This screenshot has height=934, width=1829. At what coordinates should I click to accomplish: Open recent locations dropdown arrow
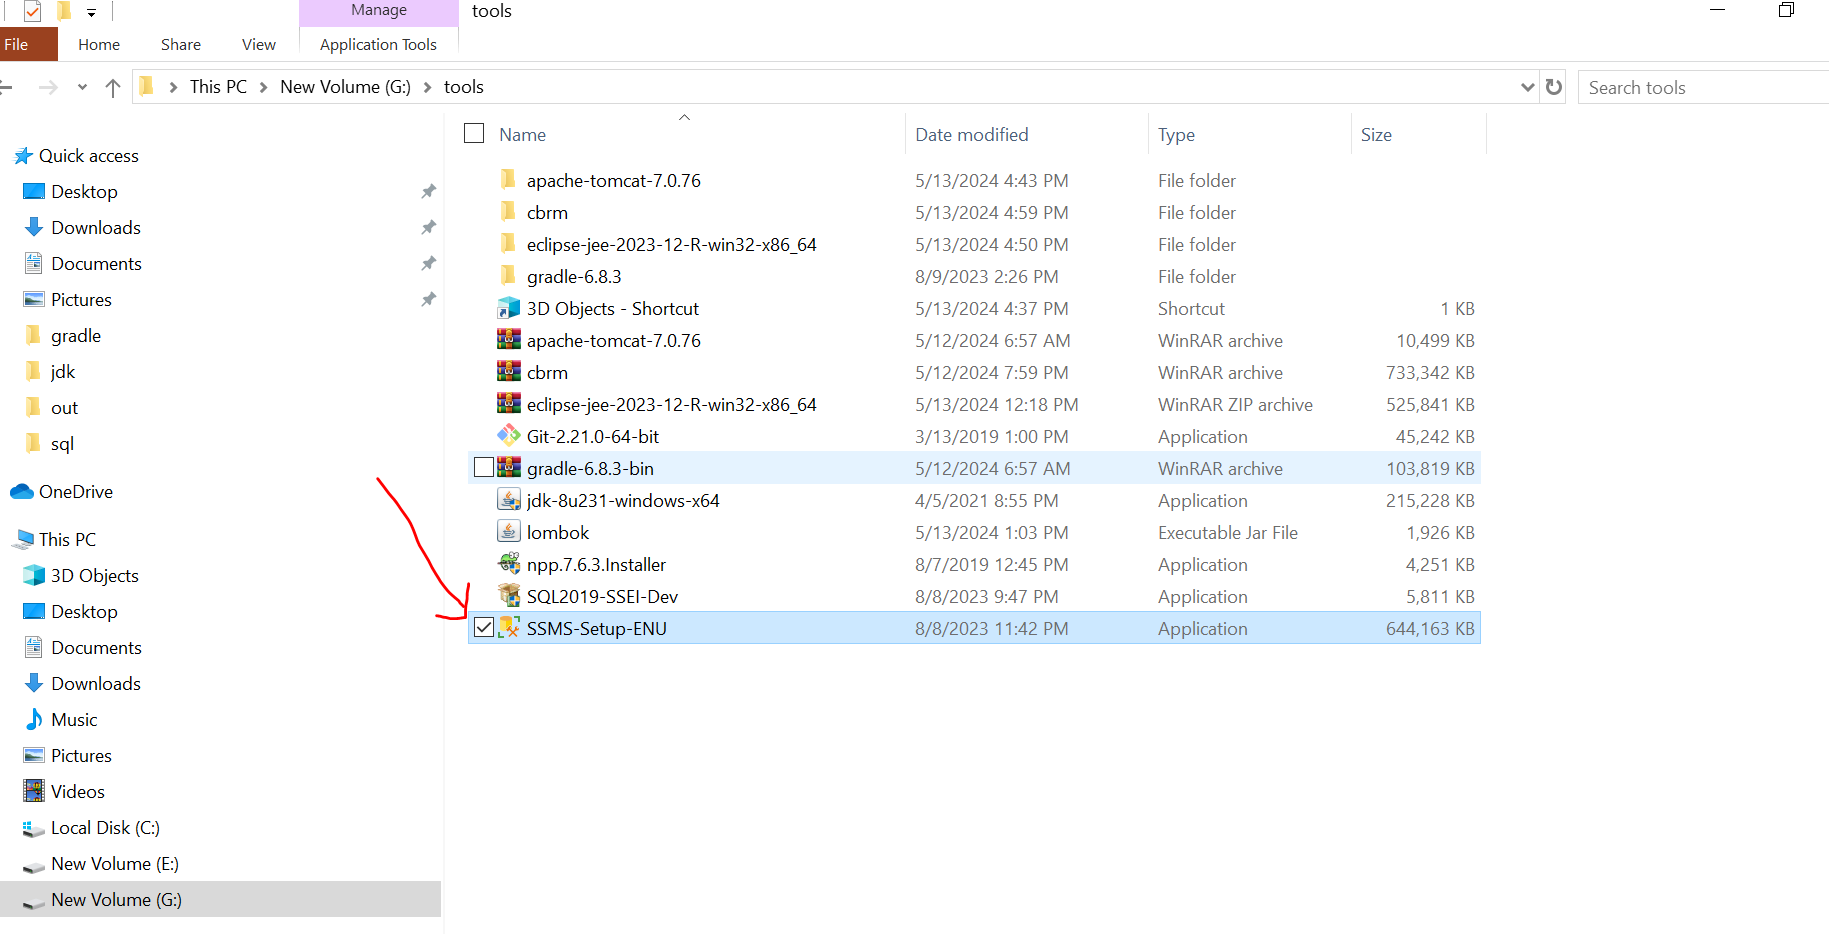point(82,88)
